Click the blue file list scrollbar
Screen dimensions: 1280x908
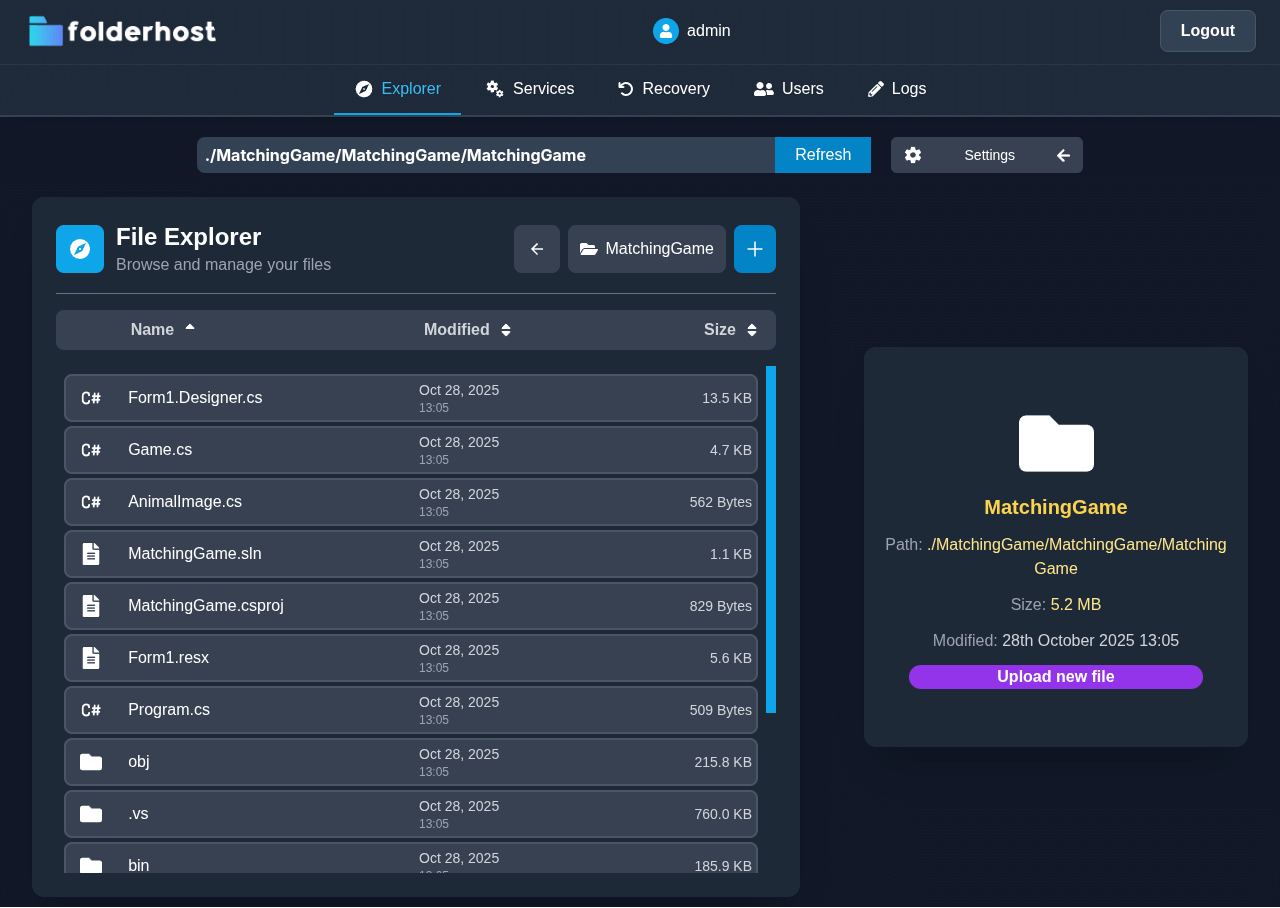tap(771, 539)
